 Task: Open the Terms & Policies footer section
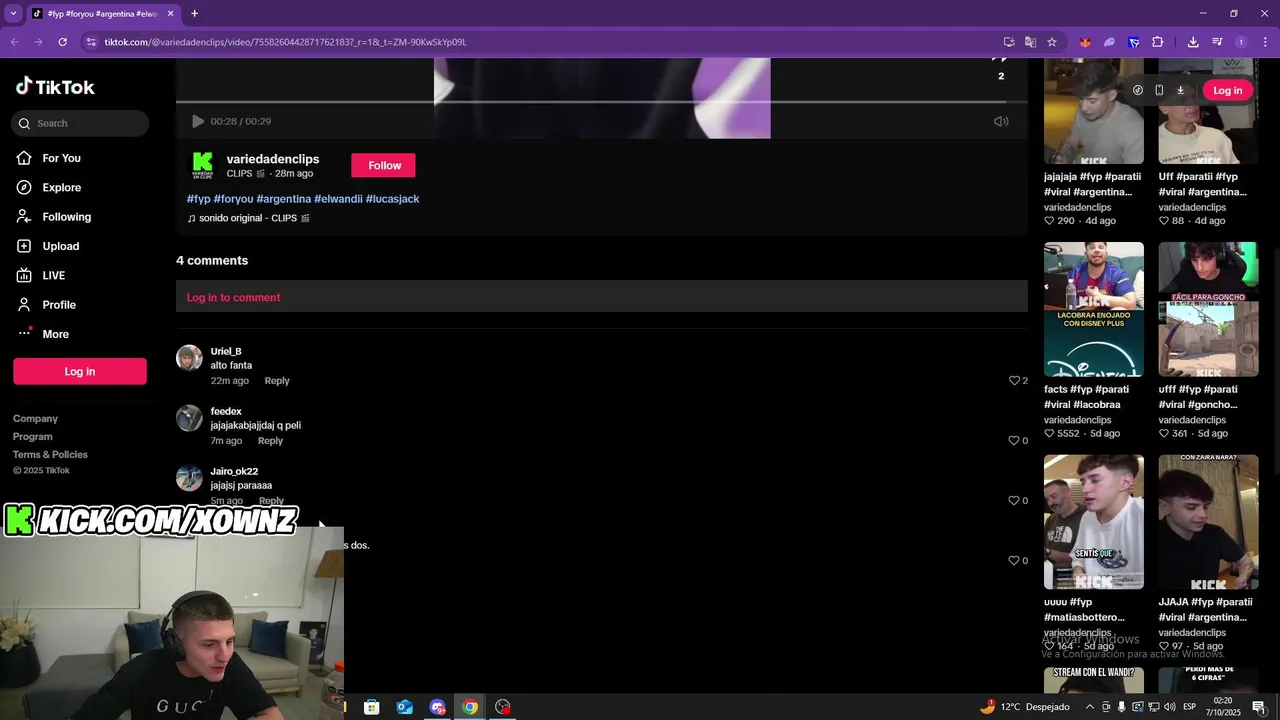[x=50, y=455]
